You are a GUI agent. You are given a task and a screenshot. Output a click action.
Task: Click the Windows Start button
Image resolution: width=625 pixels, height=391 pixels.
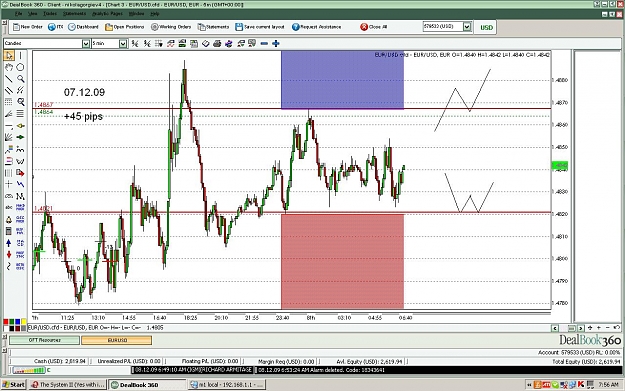pos(14,385)
